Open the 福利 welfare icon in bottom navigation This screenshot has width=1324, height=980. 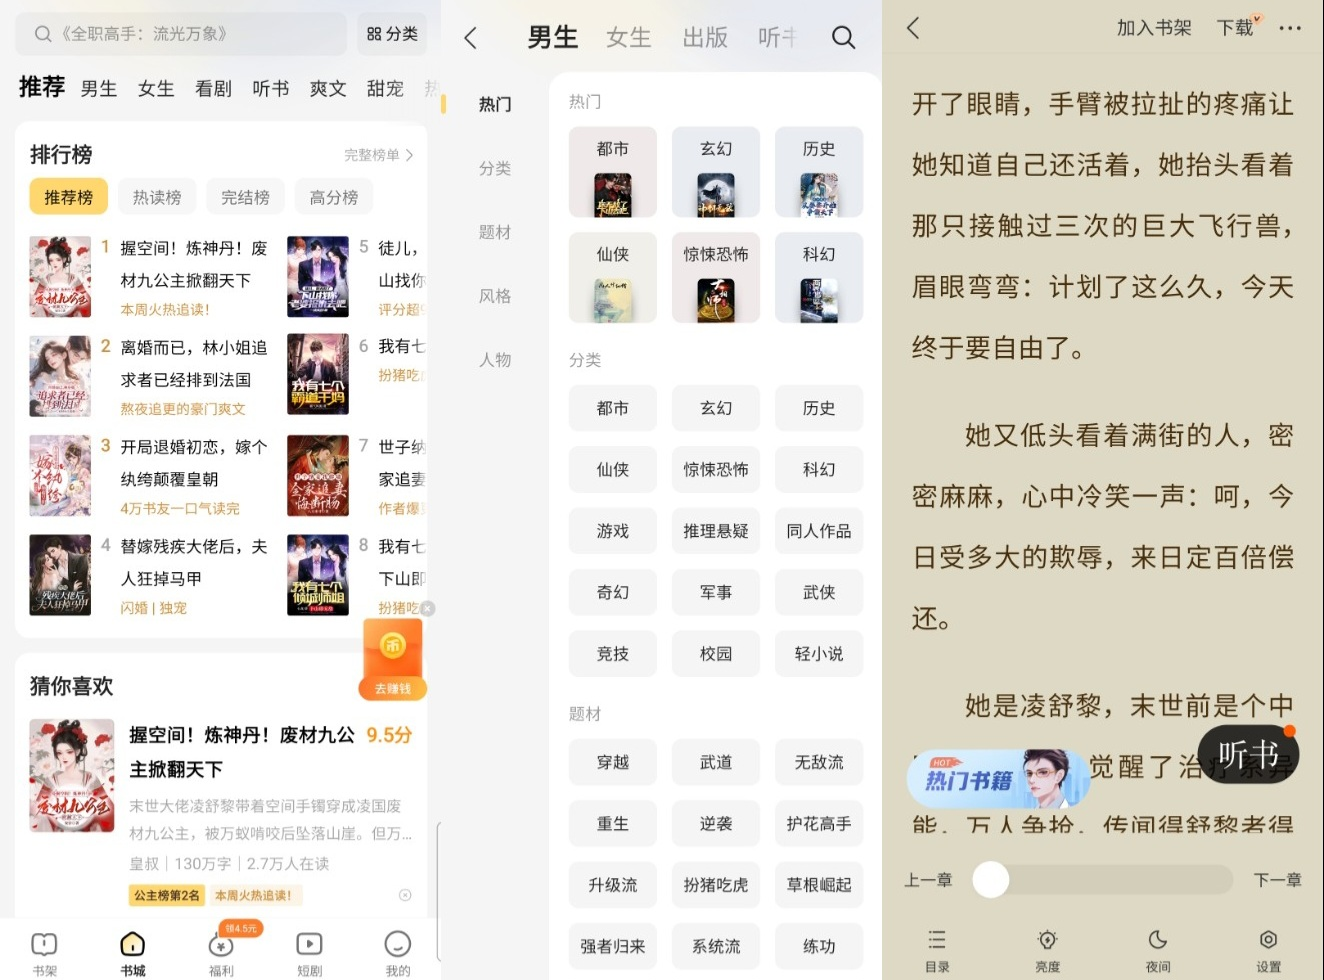221,953
